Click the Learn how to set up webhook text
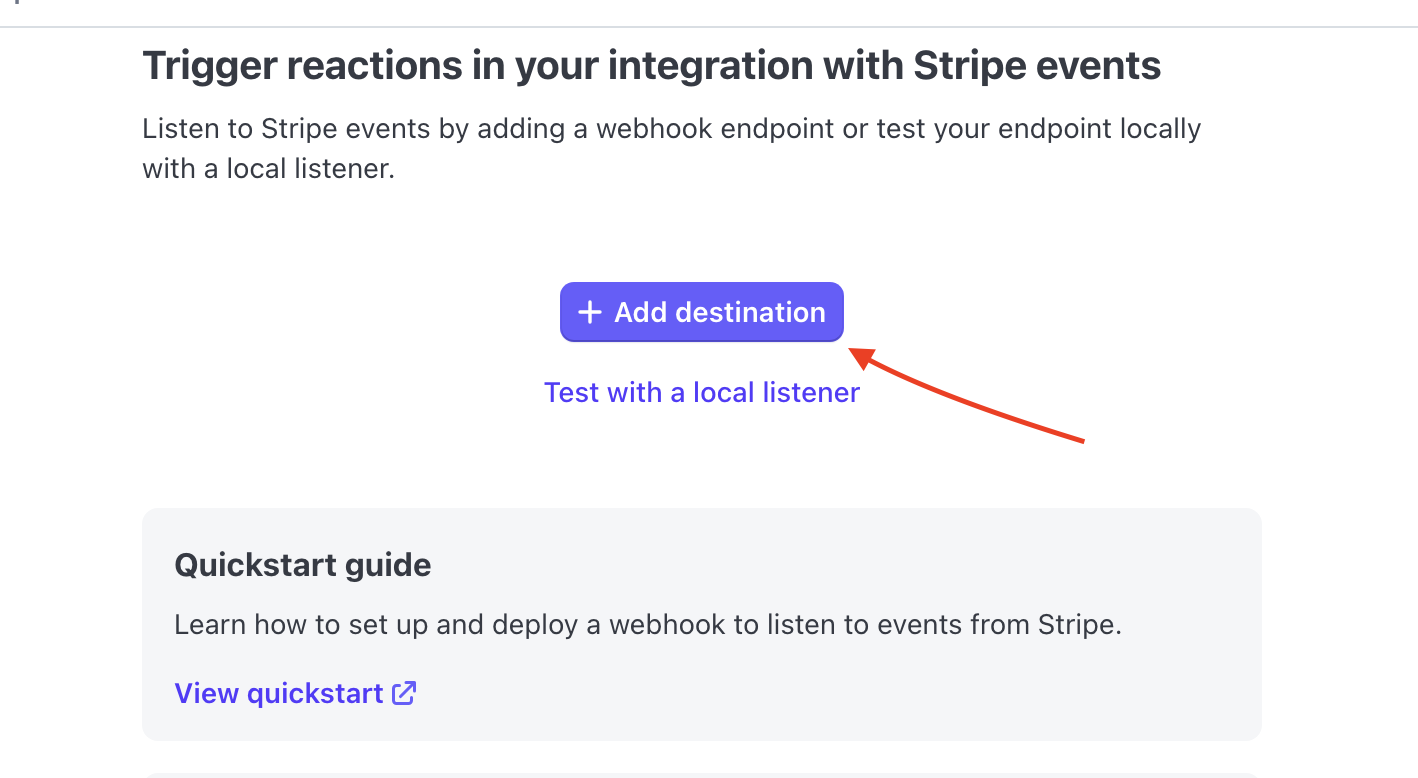This screenshot has width=1418, height=778. (648, 625)
